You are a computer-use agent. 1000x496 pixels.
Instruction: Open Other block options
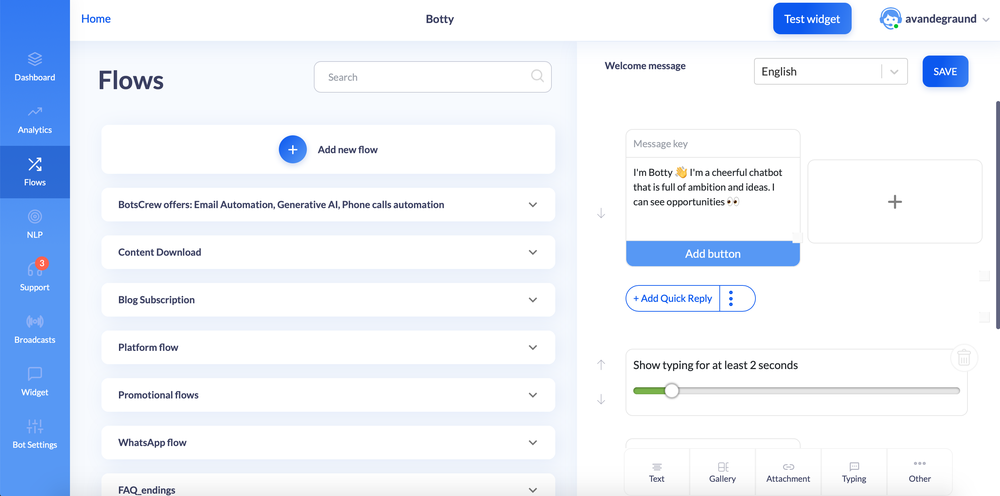click(x=920, y=472)
